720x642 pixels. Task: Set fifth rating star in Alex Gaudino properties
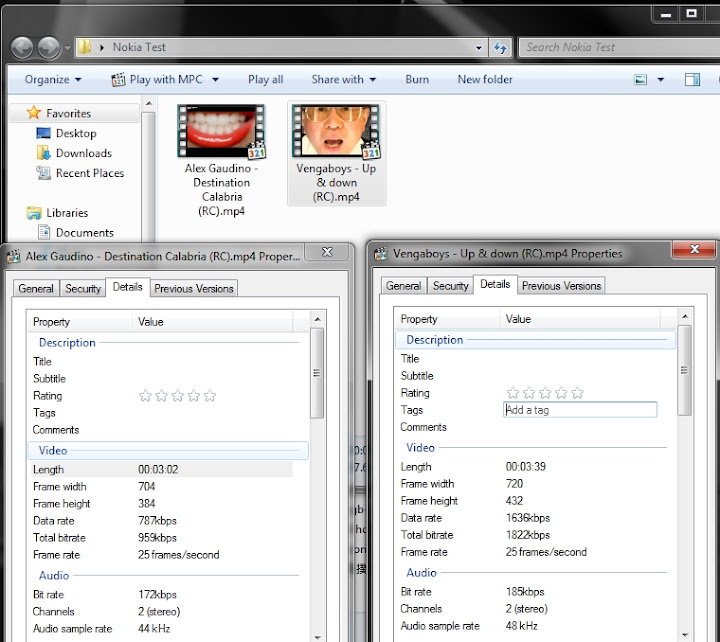[x=210, y=396]
